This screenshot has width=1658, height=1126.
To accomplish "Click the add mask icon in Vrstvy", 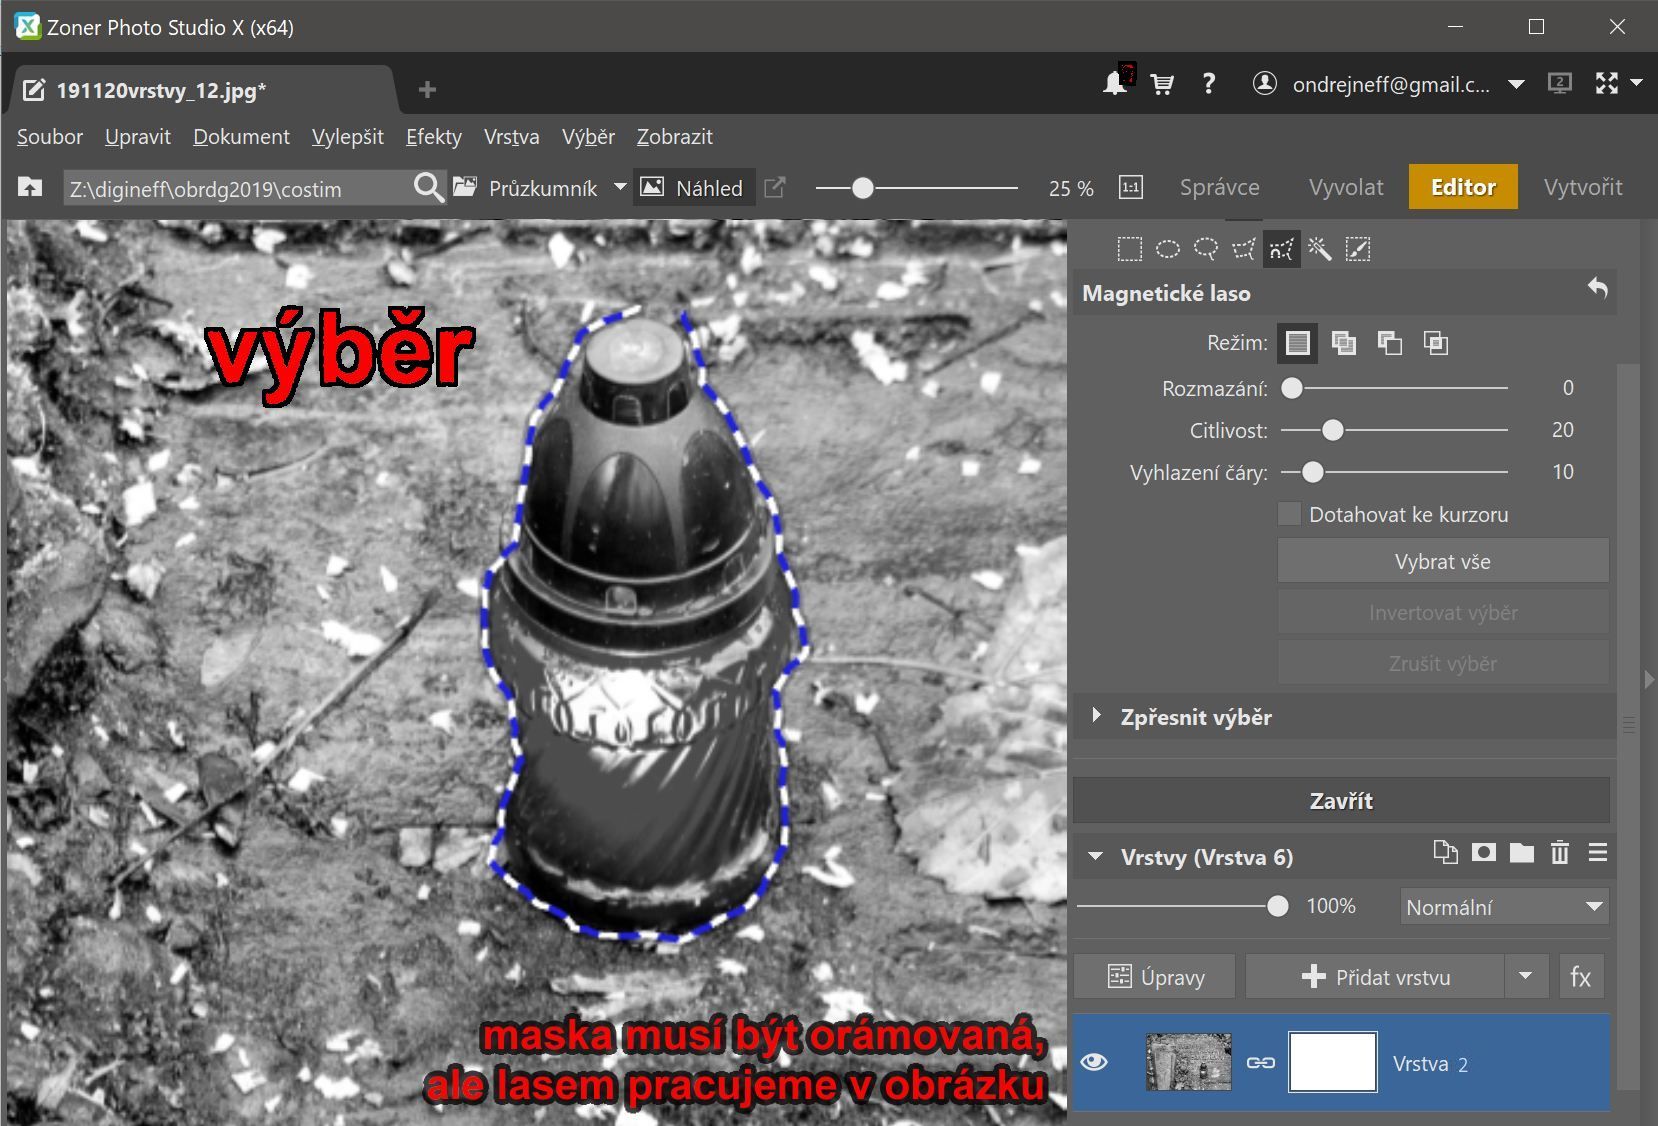I will coord(1483,853).
